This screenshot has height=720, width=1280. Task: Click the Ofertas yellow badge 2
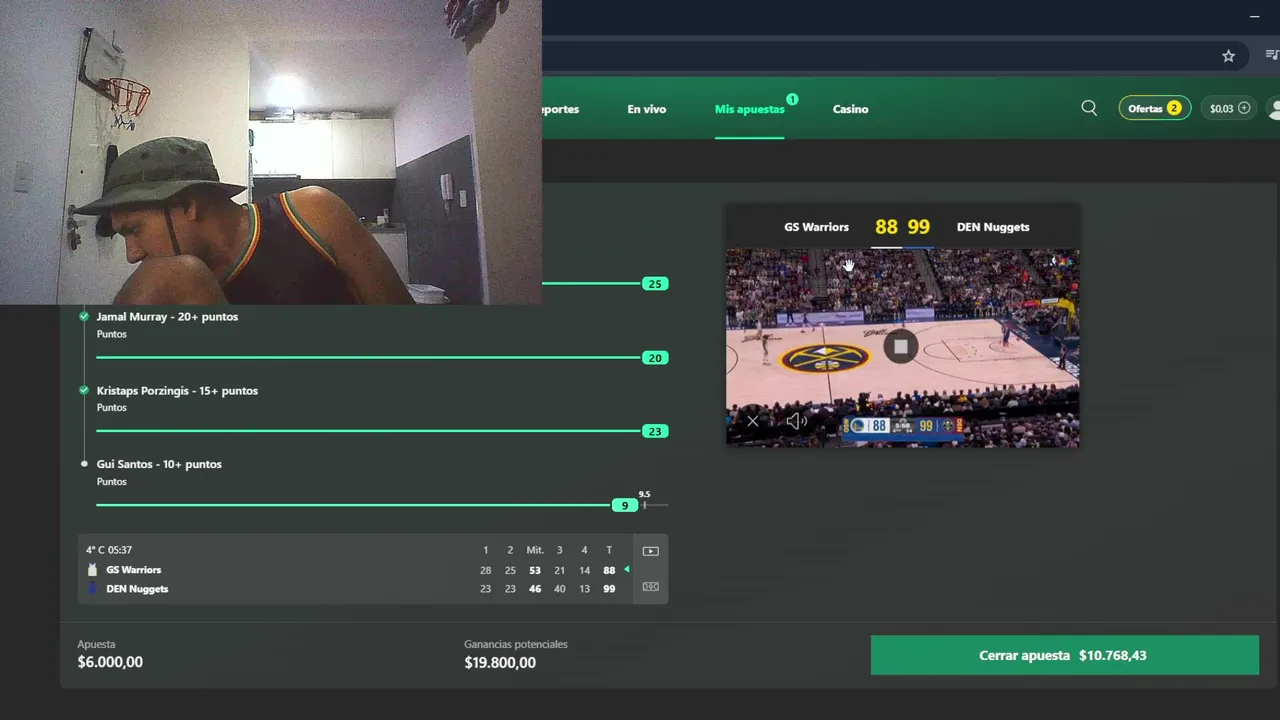point(1174,108)
